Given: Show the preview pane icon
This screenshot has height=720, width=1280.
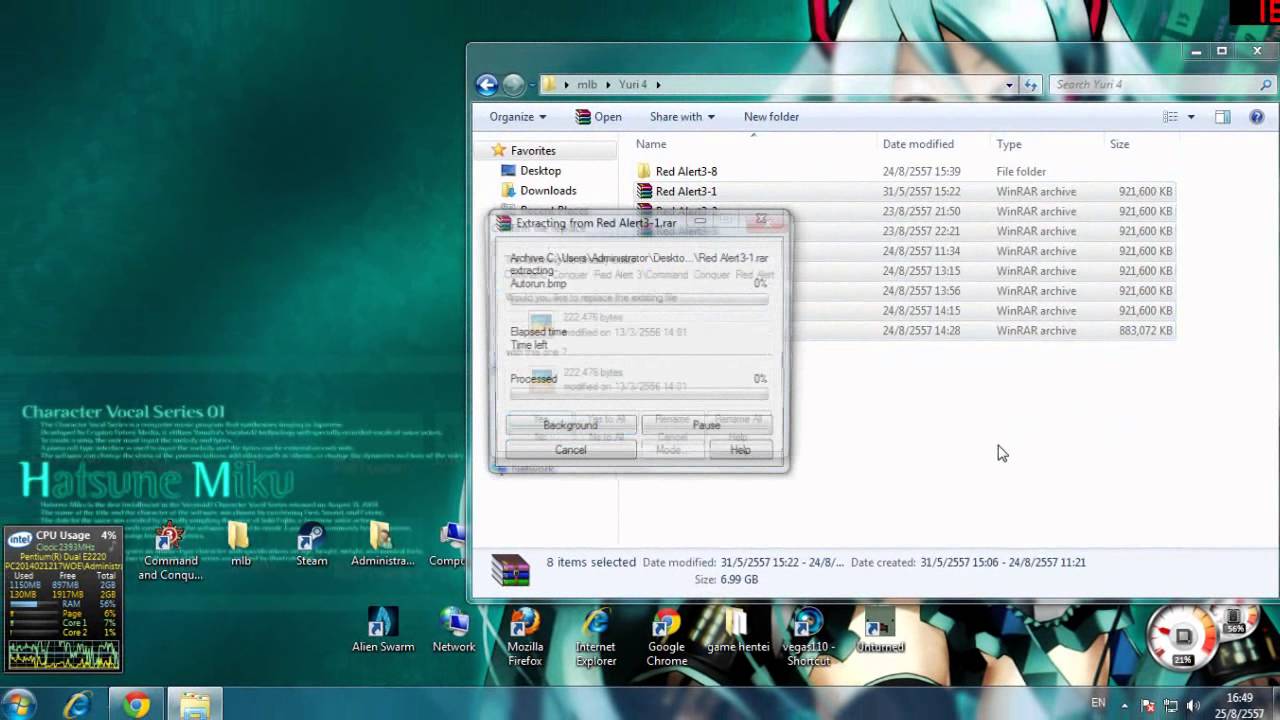Looking at the screenshot, I should tap(1222, 117).
